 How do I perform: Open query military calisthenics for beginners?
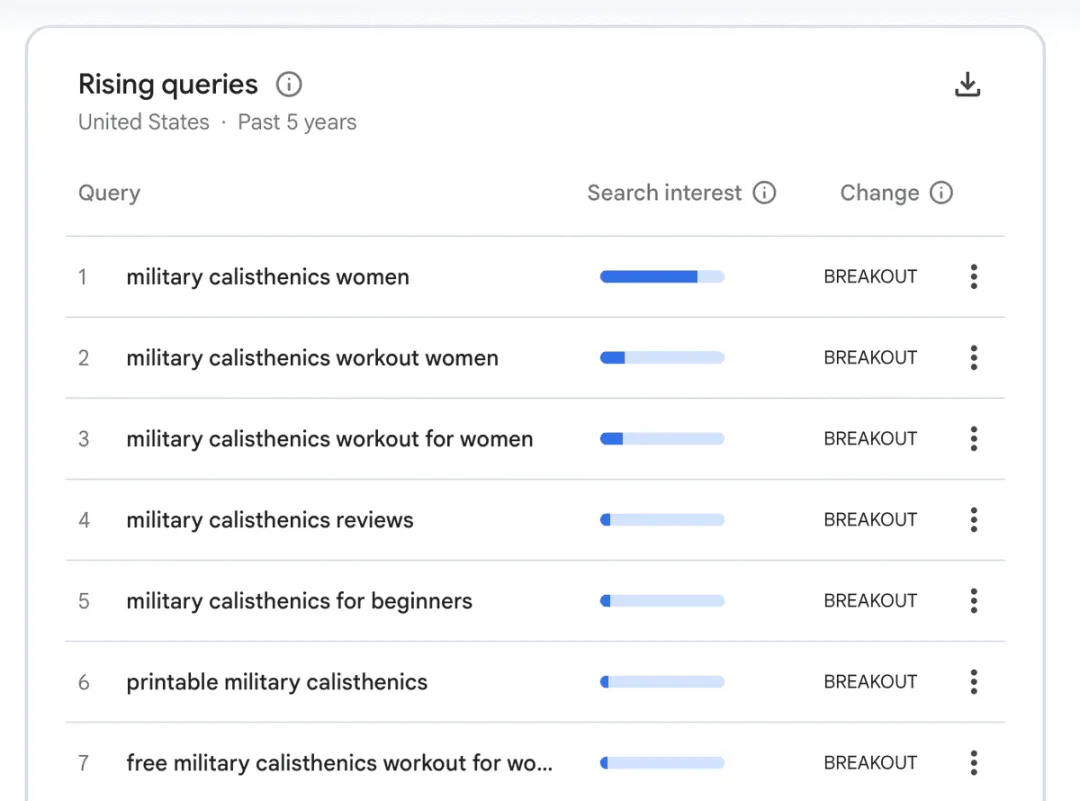[x=299, y=601]
